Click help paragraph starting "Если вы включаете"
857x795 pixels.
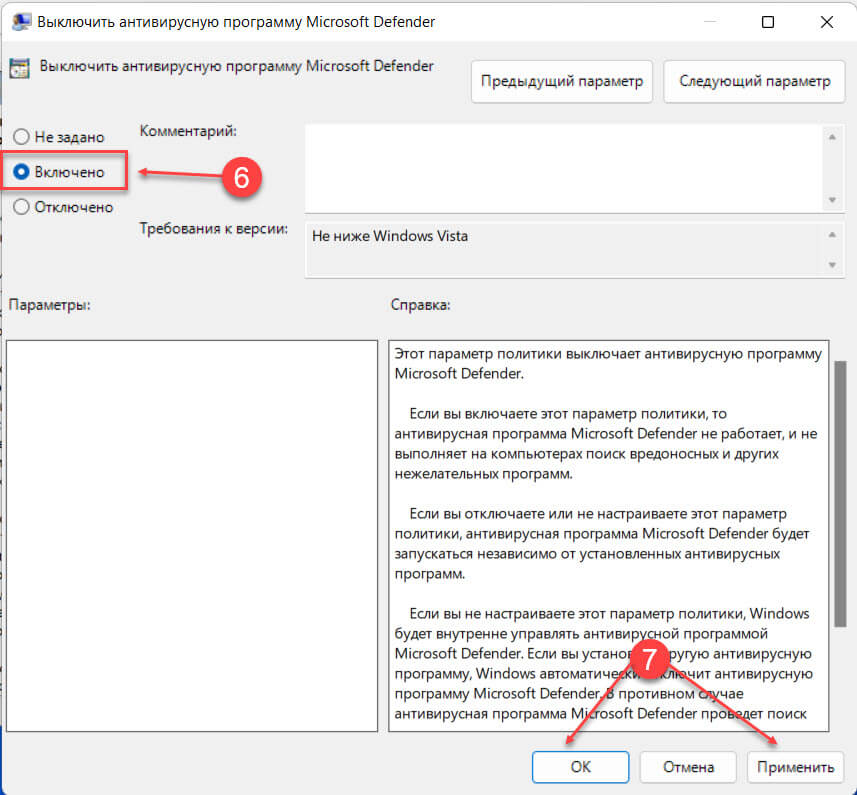(x=606, y=444)
